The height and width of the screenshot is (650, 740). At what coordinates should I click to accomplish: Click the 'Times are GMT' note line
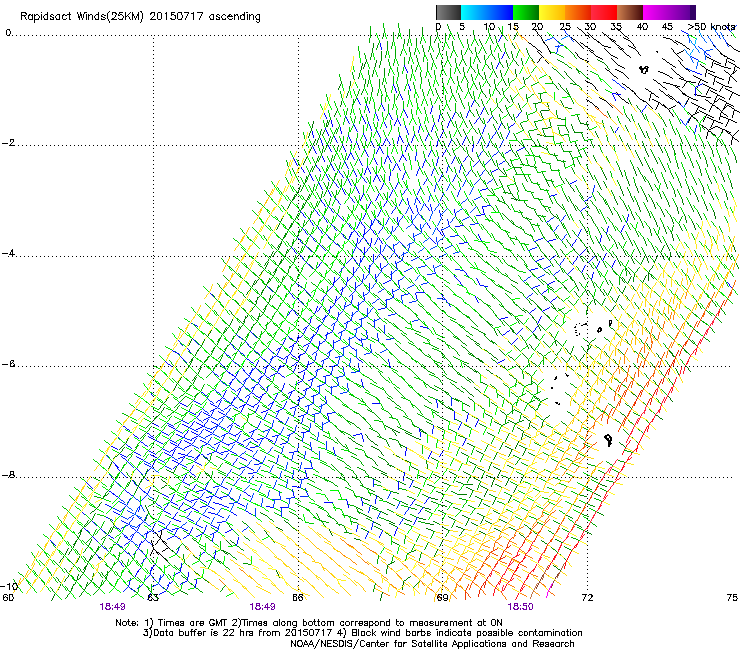309,623
